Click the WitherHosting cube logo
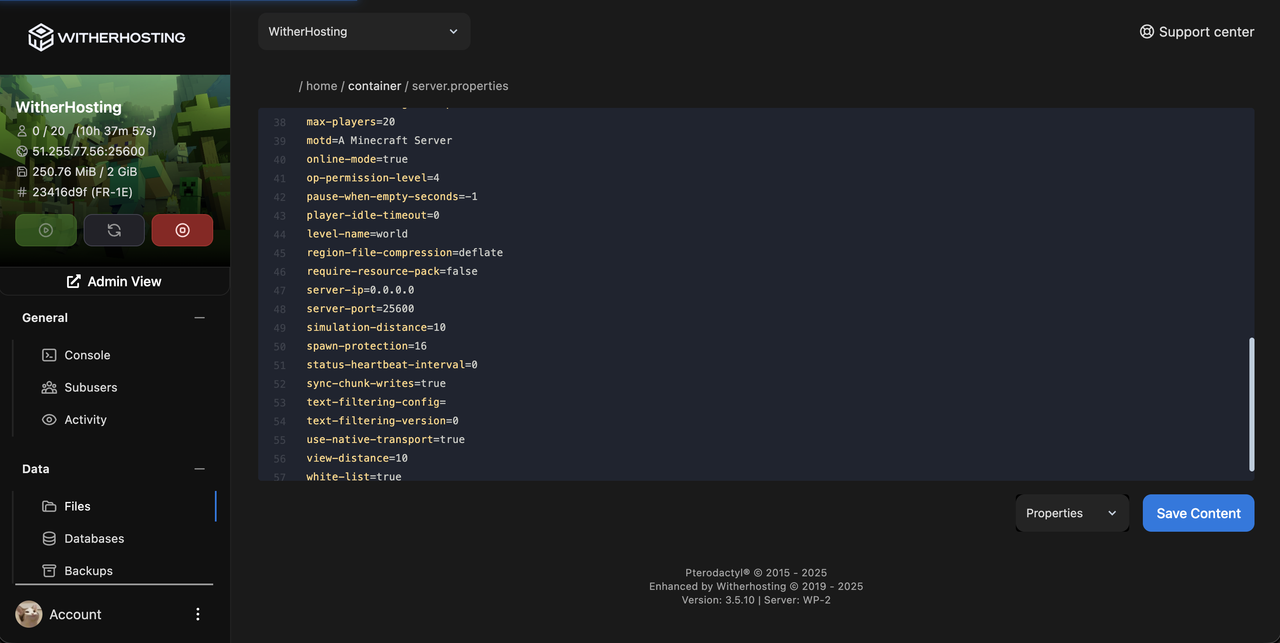This screenshot has height=643, width=1280. [x=40, y=37]
